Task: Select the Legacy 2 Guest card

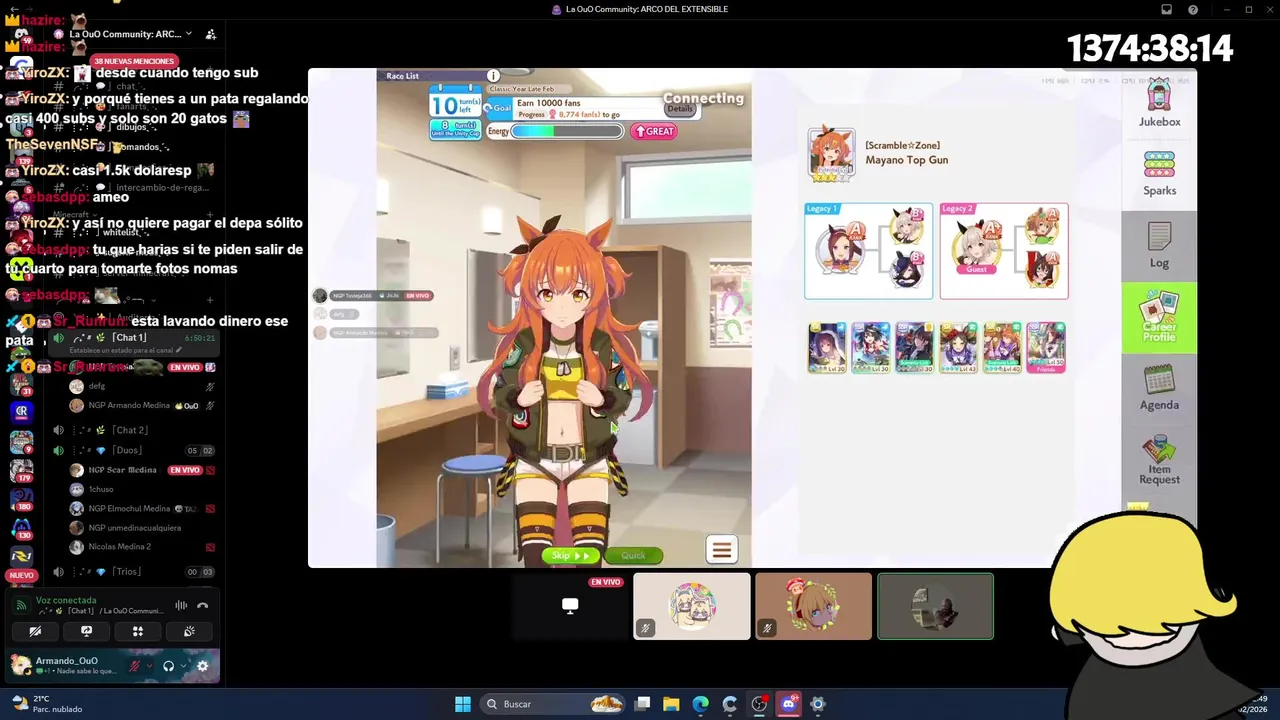Action: click(1004, 251)
